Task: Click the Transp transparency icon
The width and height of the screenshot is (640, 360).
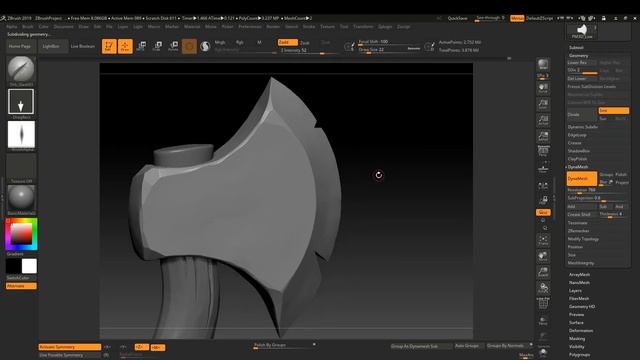Action: click(543, 320)
